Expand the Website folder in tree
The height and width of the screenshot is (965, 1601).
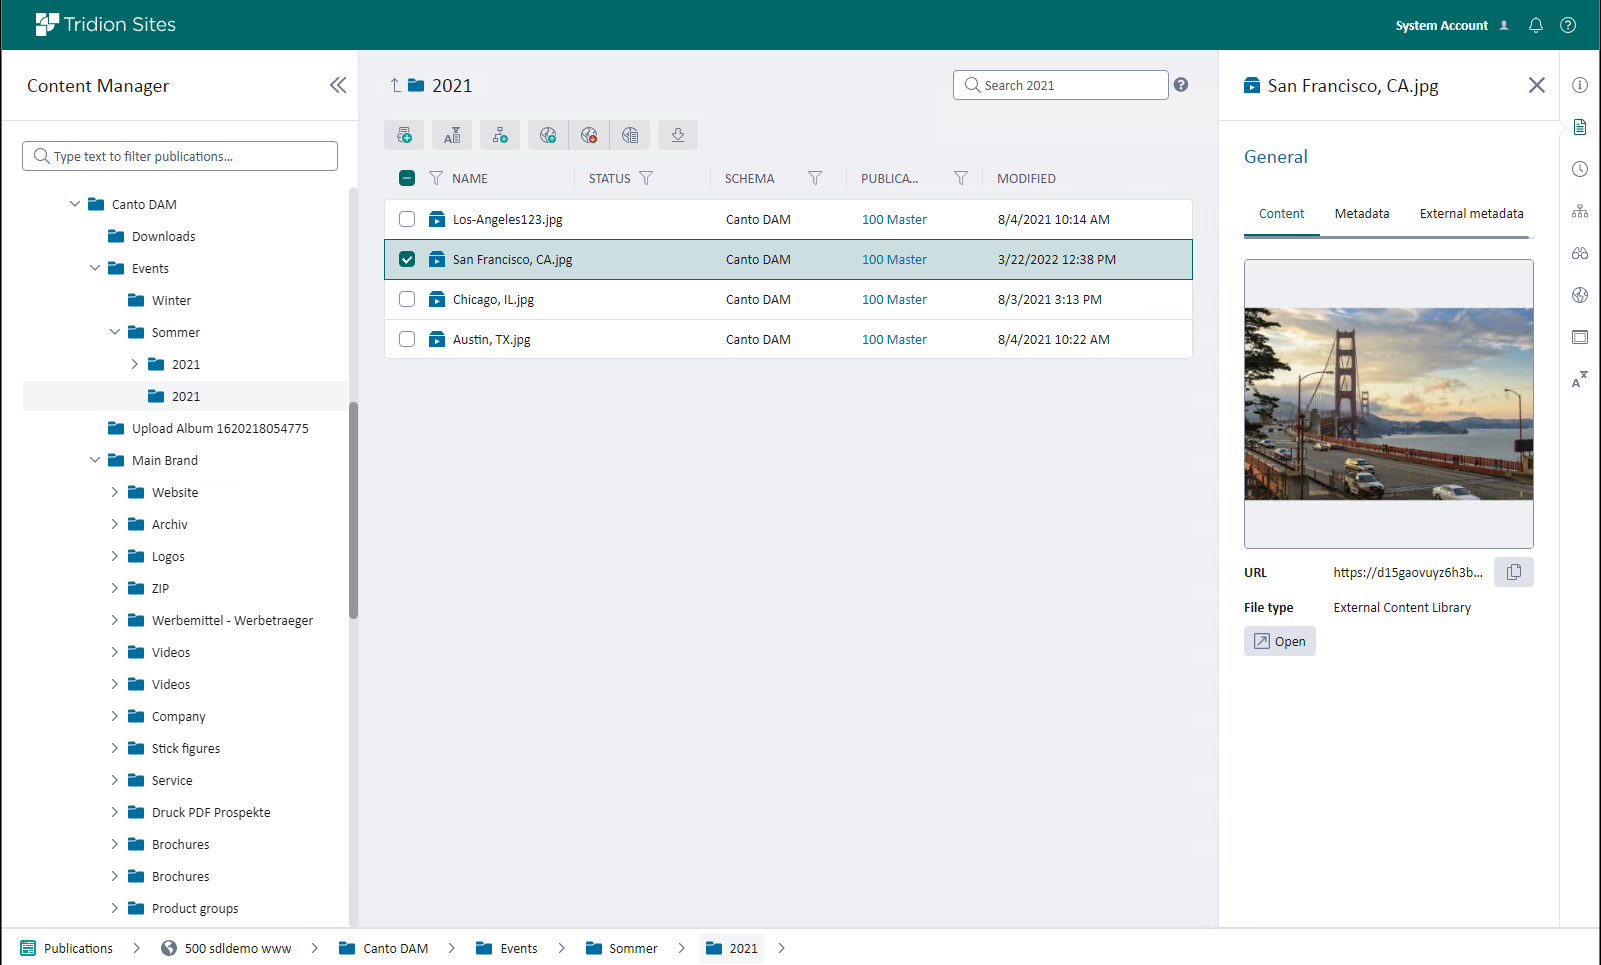114,492
